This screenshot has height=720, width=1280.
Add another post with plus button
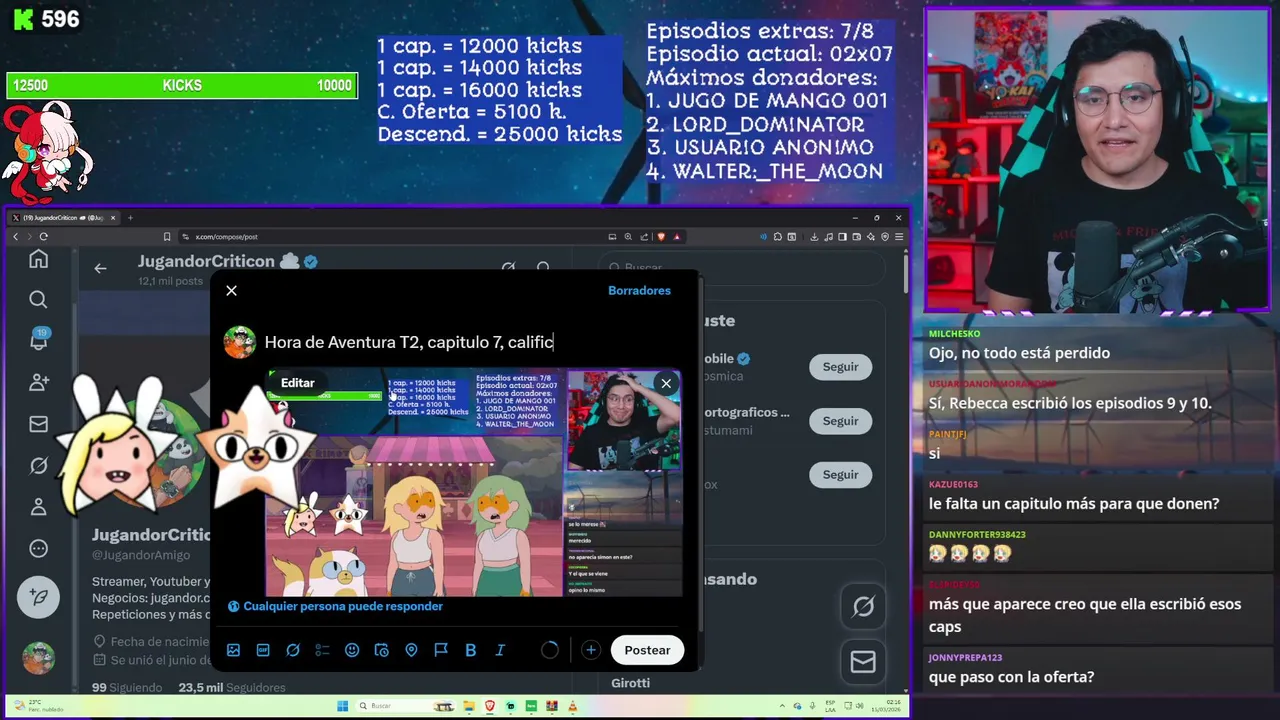(591, 650)
